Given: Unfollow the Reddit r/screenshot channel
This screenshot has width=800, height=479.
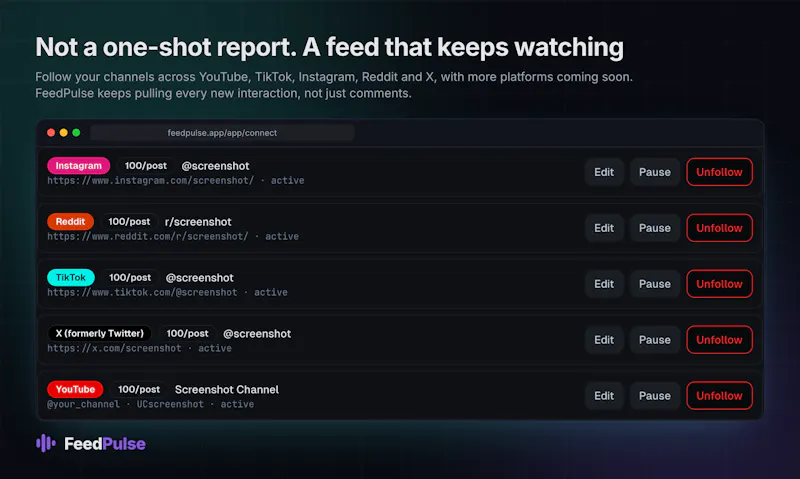Looking at the screenshot, I should click(719, 228).
